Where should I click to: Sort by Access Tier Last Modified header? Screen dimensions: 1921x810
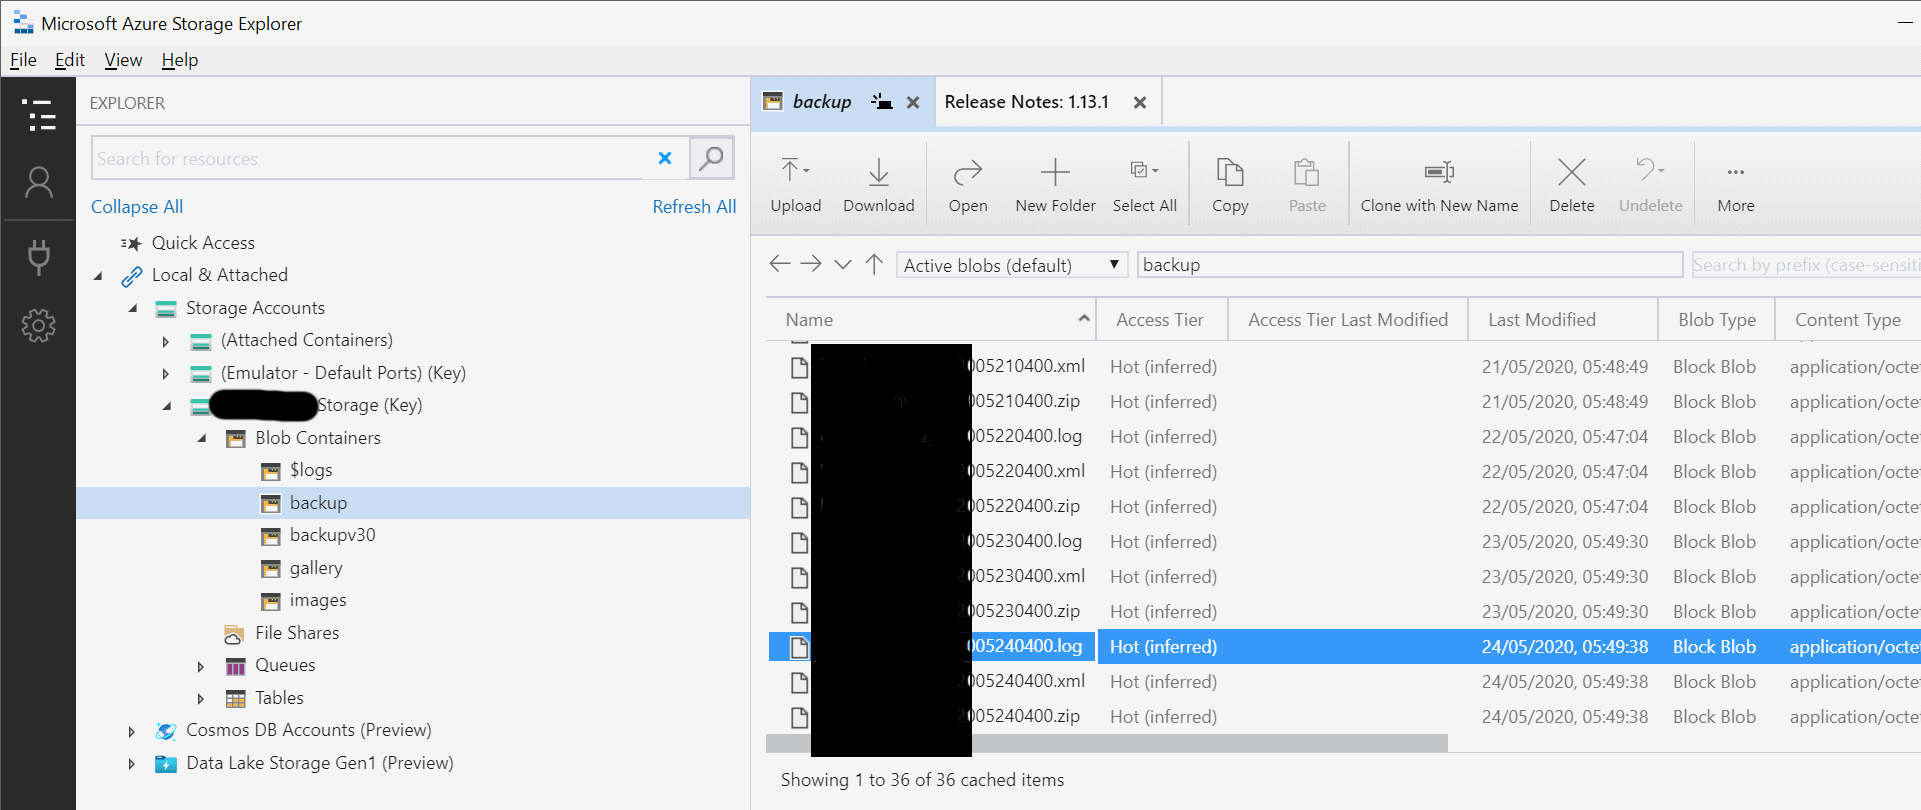[x=1348, y=320]
